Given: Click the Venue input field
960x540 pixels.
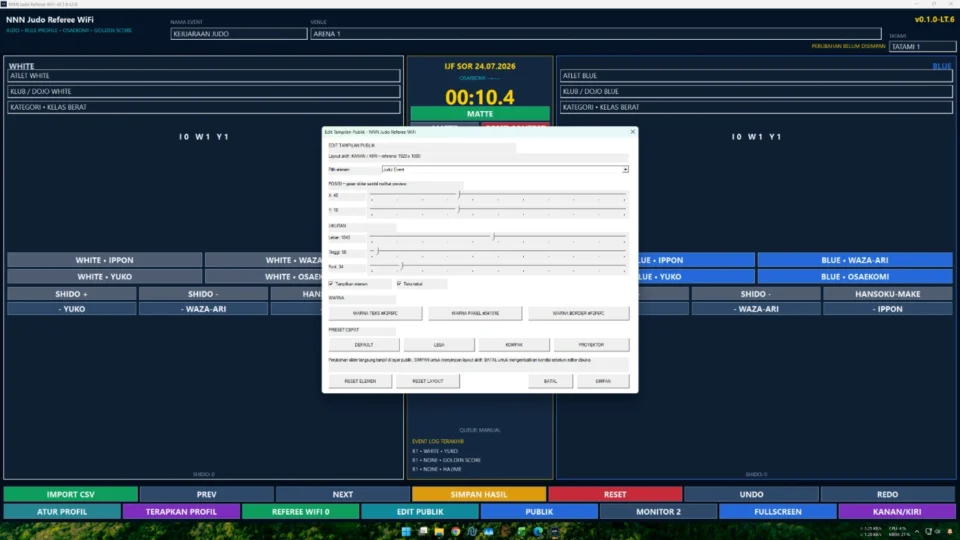Looking at the screenshot, I should coord(596,34).
